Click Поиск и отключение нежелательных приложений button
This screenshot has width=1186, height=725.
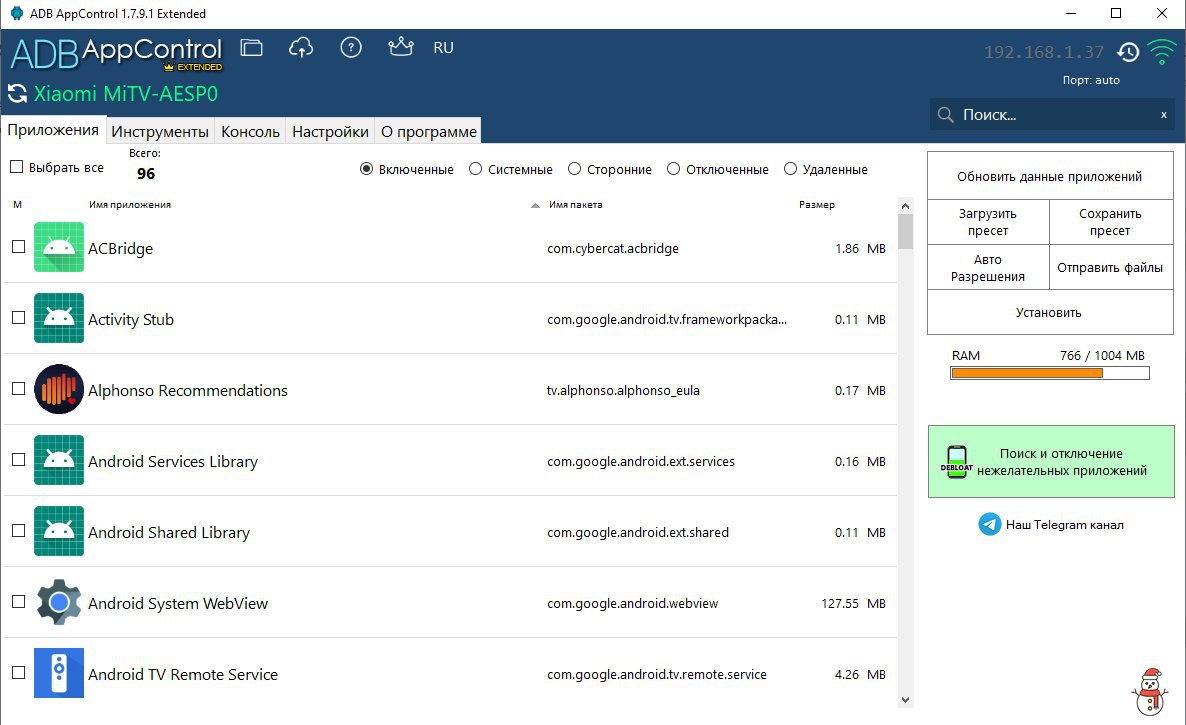point(1051,462)
